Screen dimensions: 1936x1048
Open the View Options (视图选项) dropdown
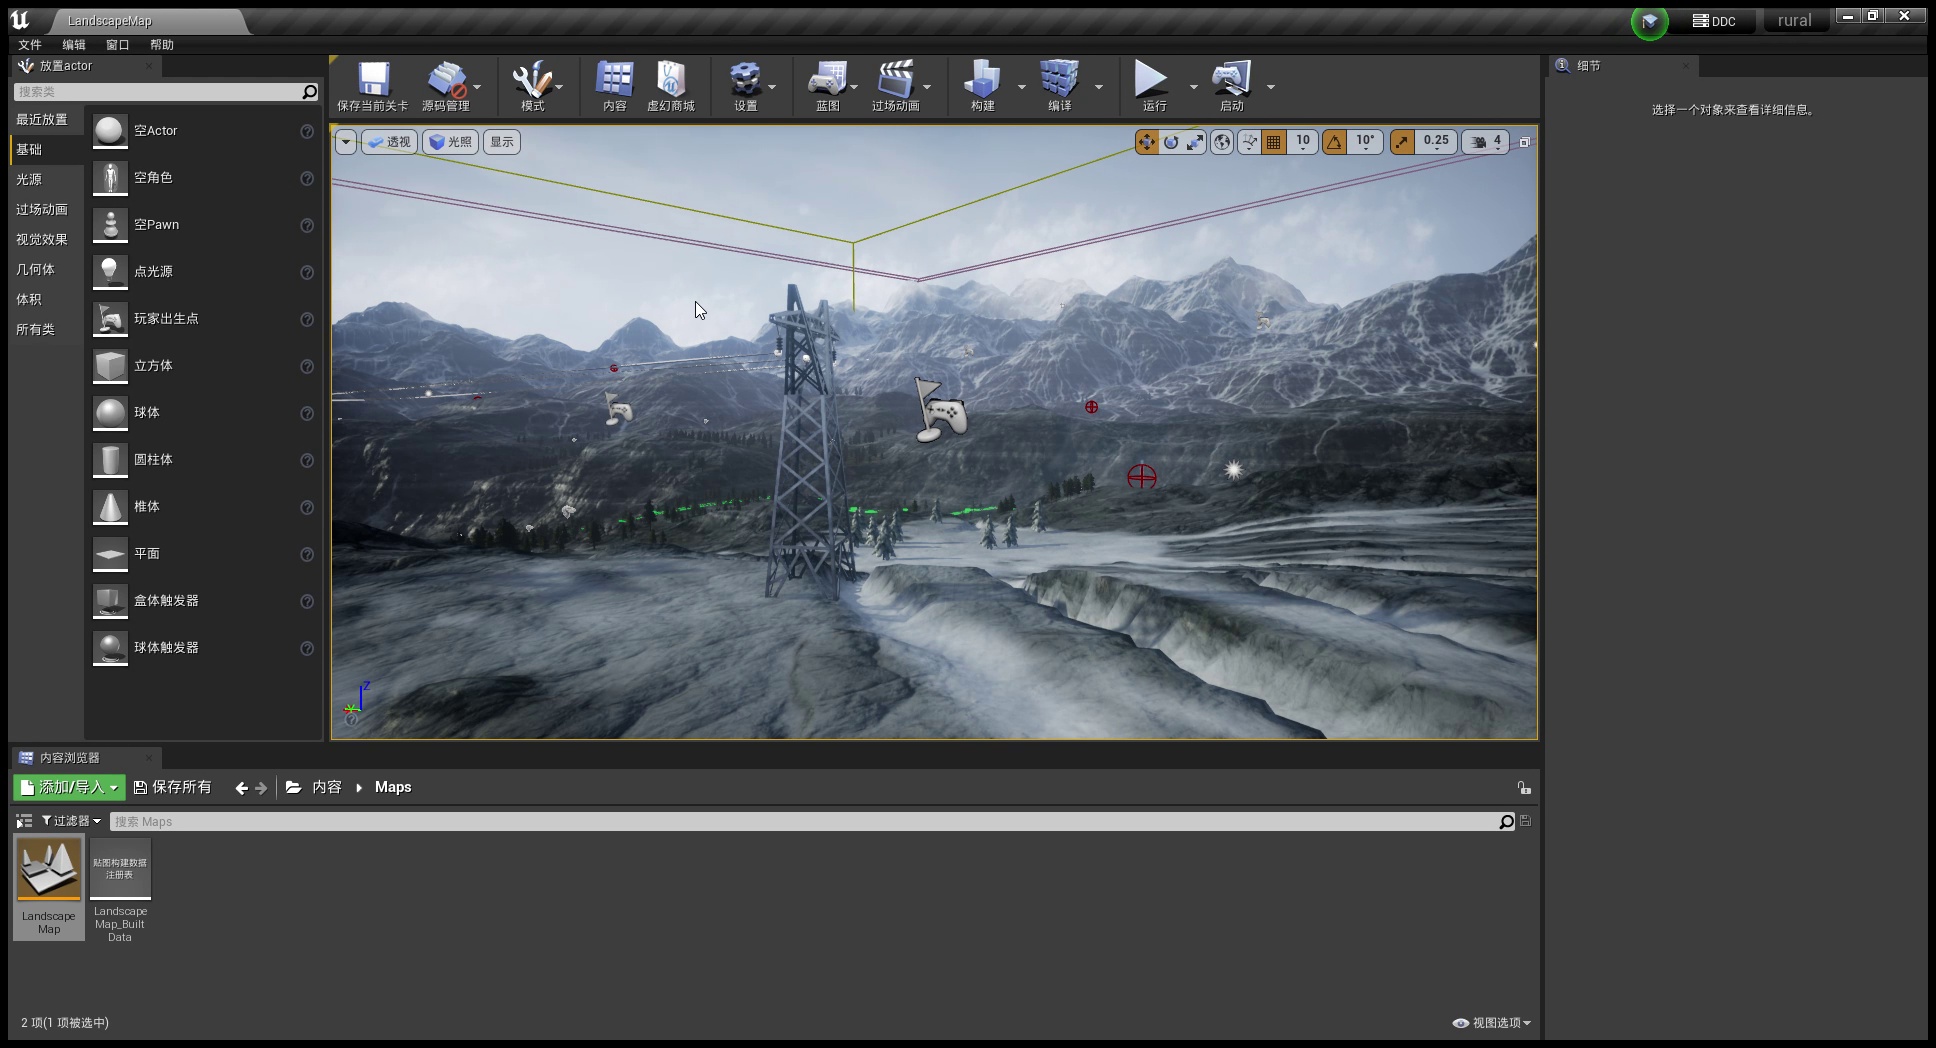tap(1492, 1023)
